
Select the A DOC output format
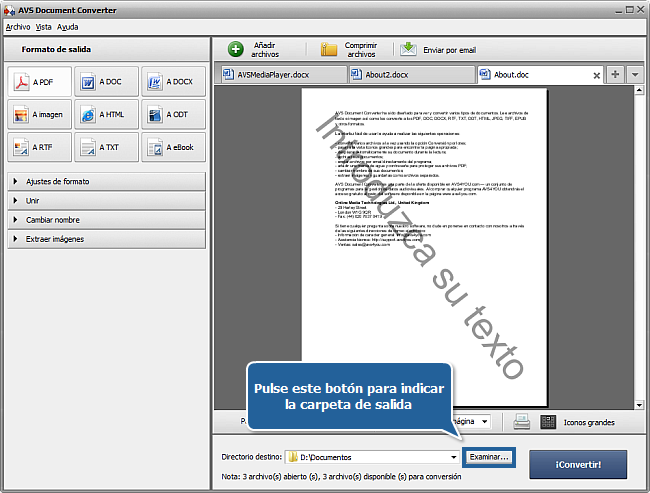[x=107, y=82]
